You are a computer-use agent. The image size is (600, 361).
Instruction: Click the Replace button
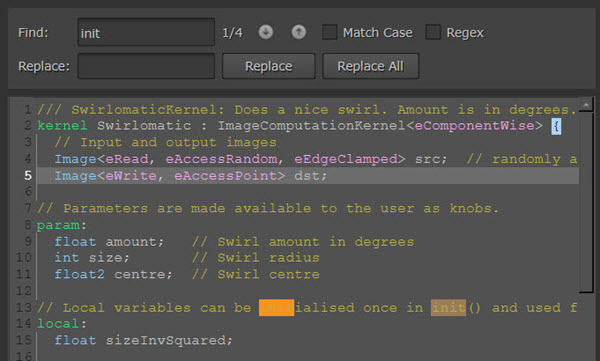tap(269, 66)
